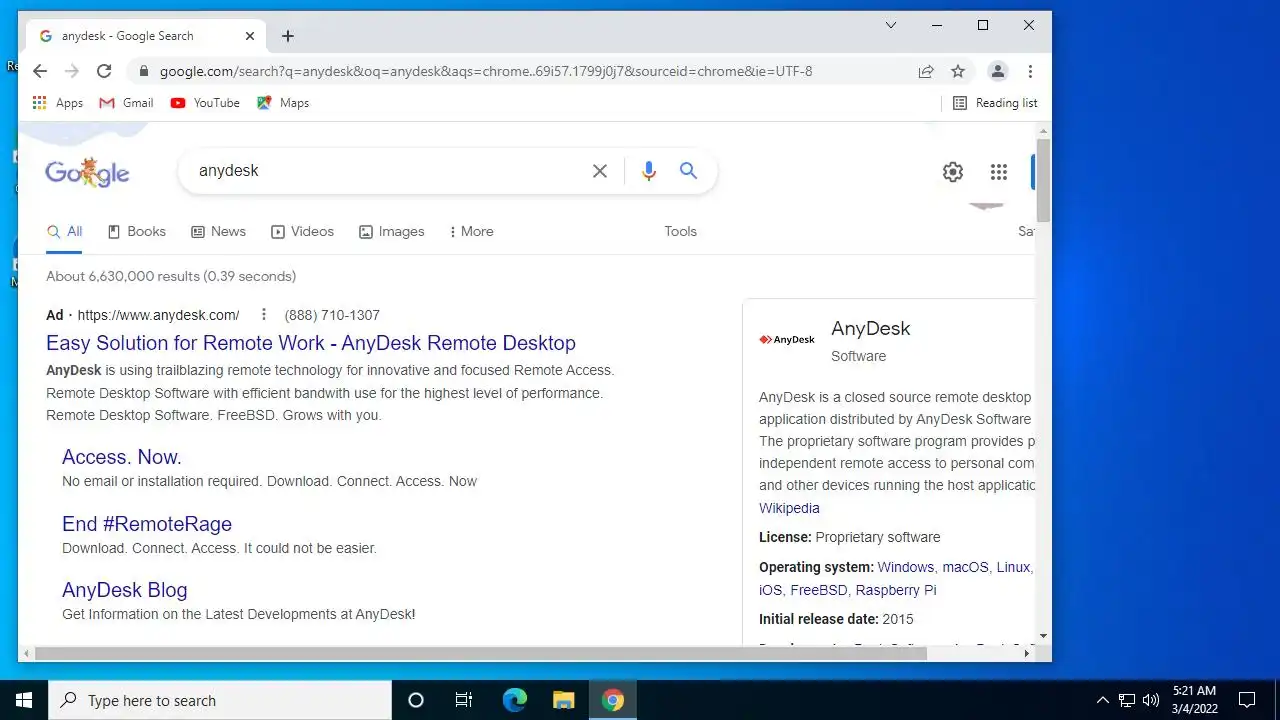Click scroll down arrow on vertical scrollbar

(x=1043, y=636)
